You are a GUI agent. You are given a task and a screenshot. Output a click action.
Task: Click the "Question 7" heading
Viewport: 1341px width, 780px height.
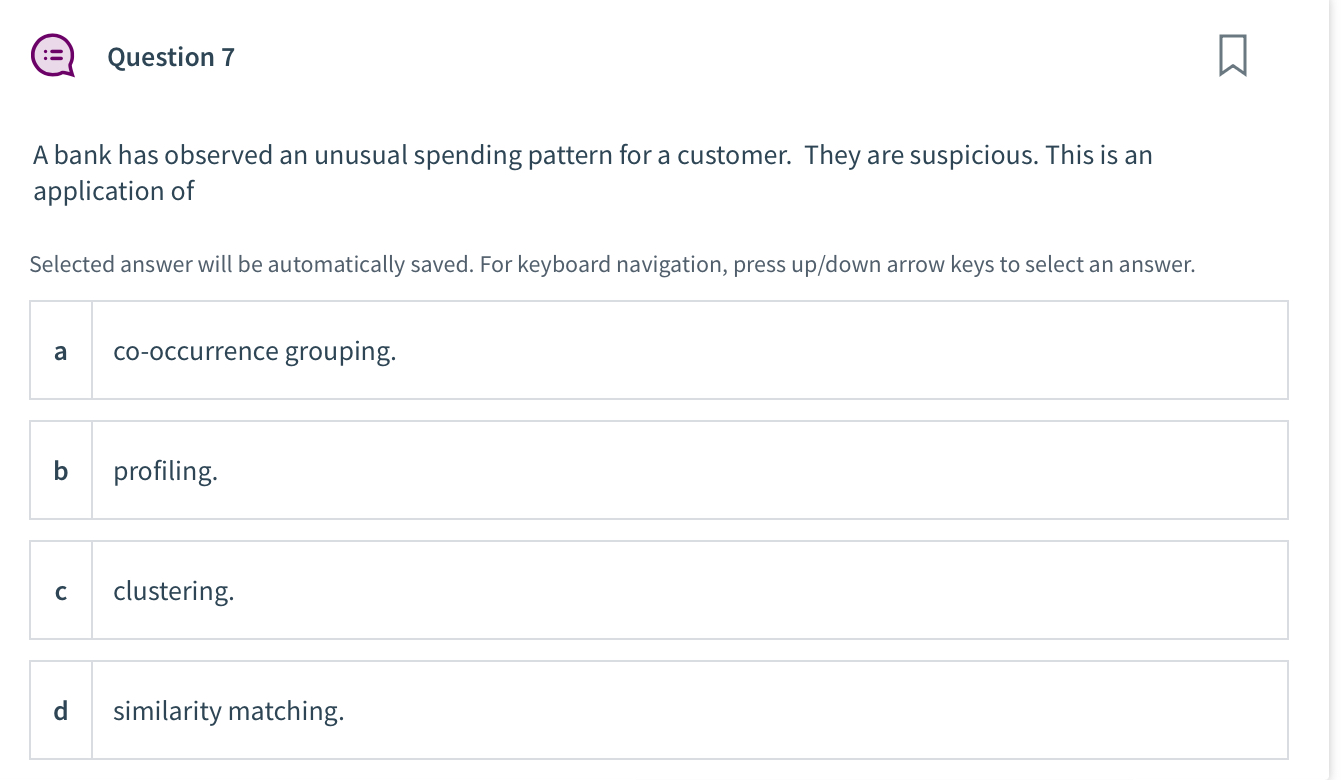[x=171, y=57]
